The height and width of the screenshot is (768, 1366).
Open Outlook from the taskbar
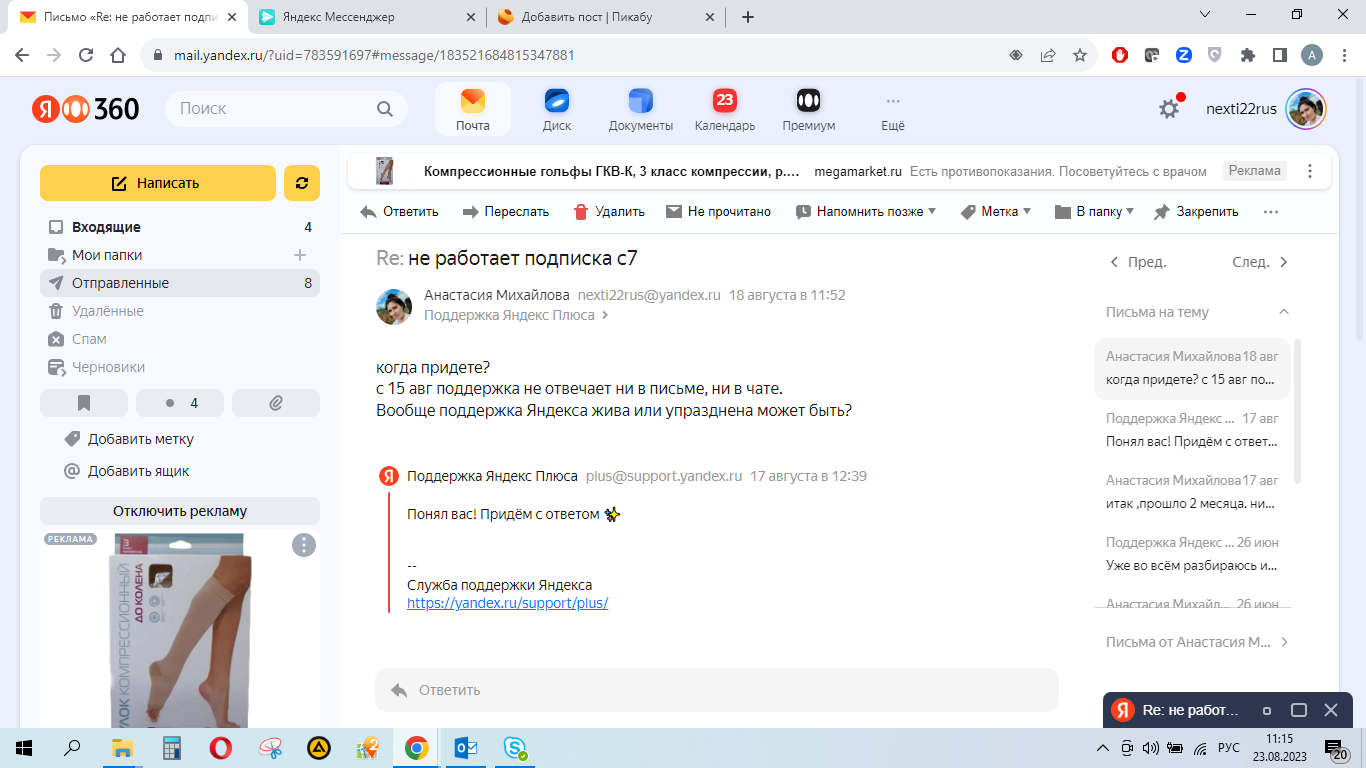pyautogui.click(x=466, y=748)
